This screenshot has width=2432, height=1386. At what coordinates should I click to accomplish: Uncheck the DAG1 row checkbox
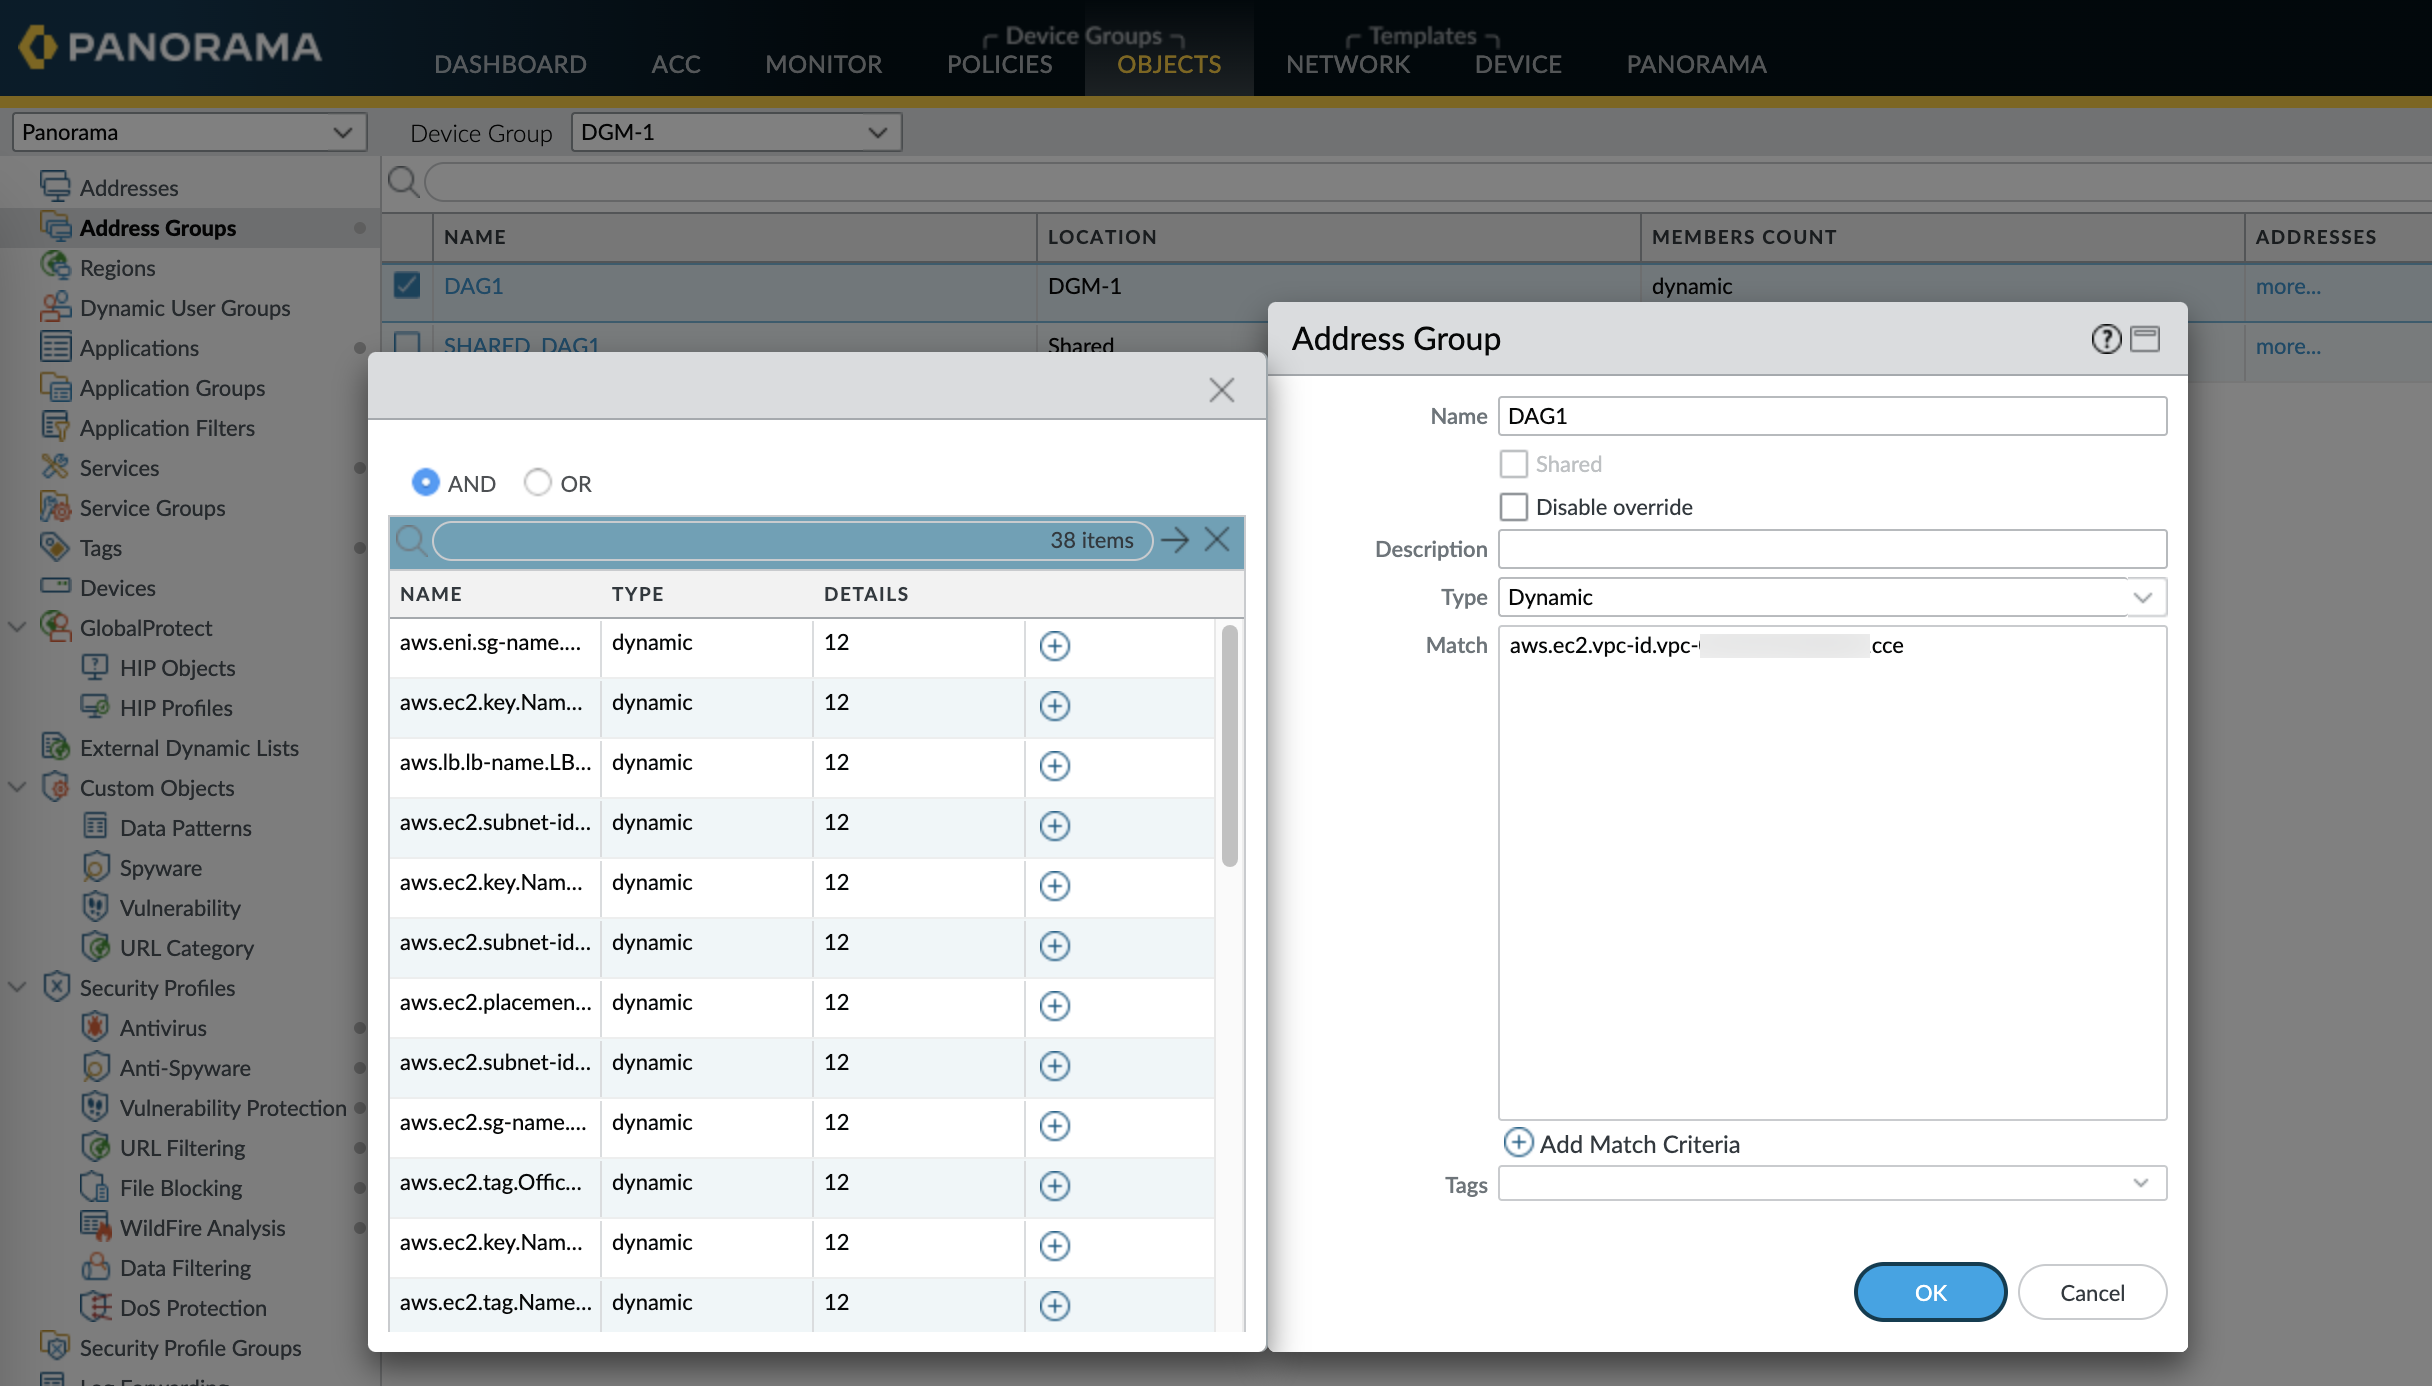tap(407, 286)
